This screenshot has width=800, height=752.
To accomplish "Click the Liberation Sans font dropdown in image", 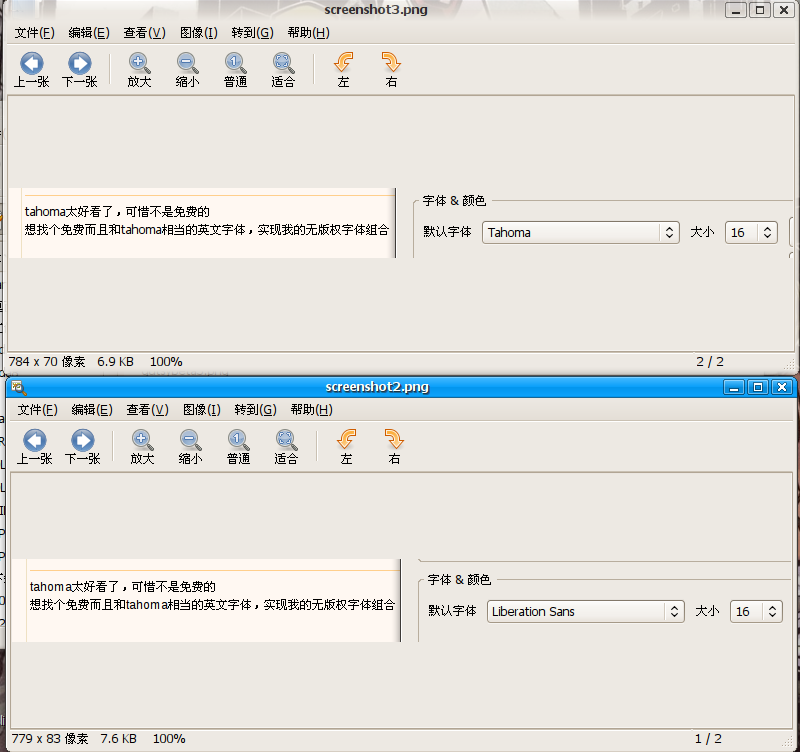I will (585, 611).
